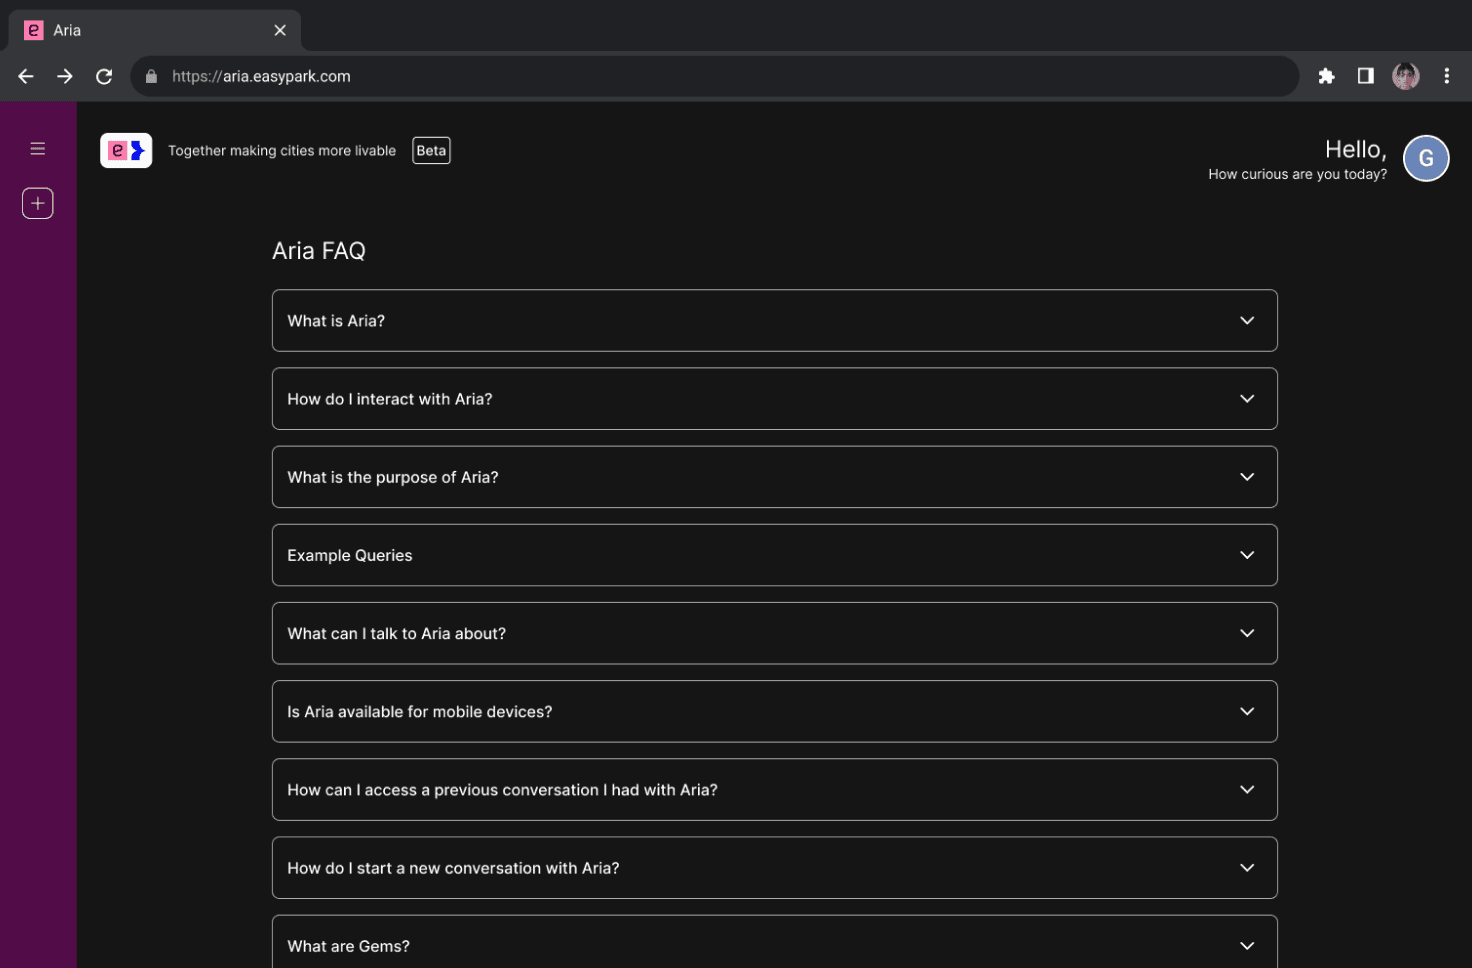The height and width of the screenshot is (968, 1472).
Task: Open browser extensions puzzle icon
Action: point(1326,76)
